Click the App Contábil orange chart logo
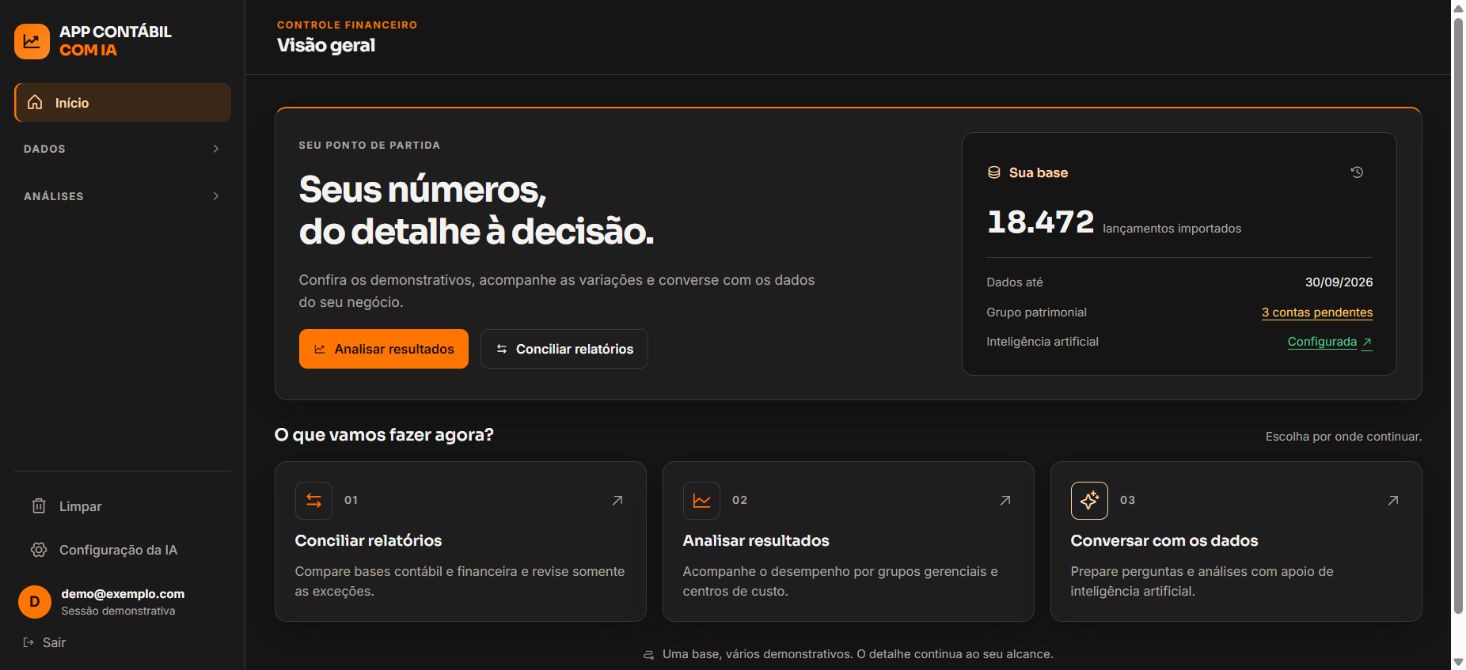 [32, 41]
